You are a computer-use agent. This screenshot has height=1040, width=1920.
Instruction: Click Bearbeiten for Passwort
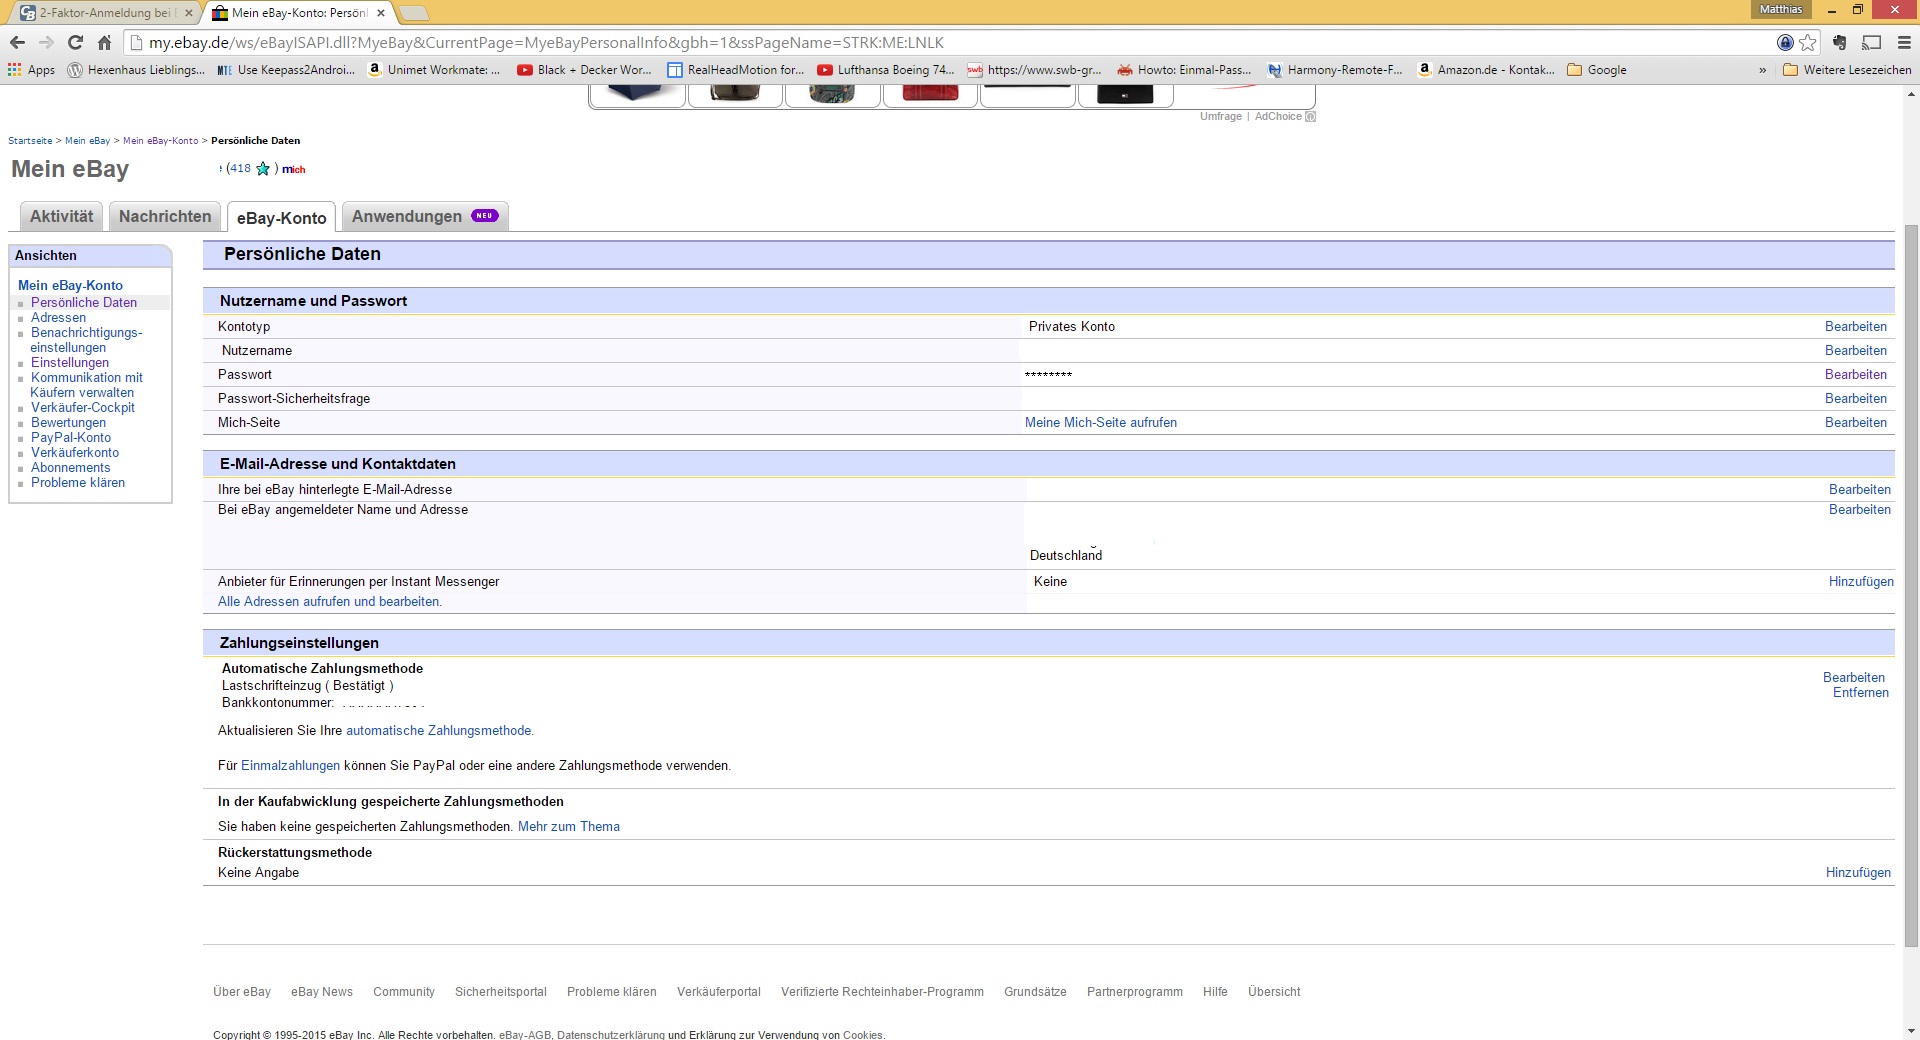tap(1855, 374)
